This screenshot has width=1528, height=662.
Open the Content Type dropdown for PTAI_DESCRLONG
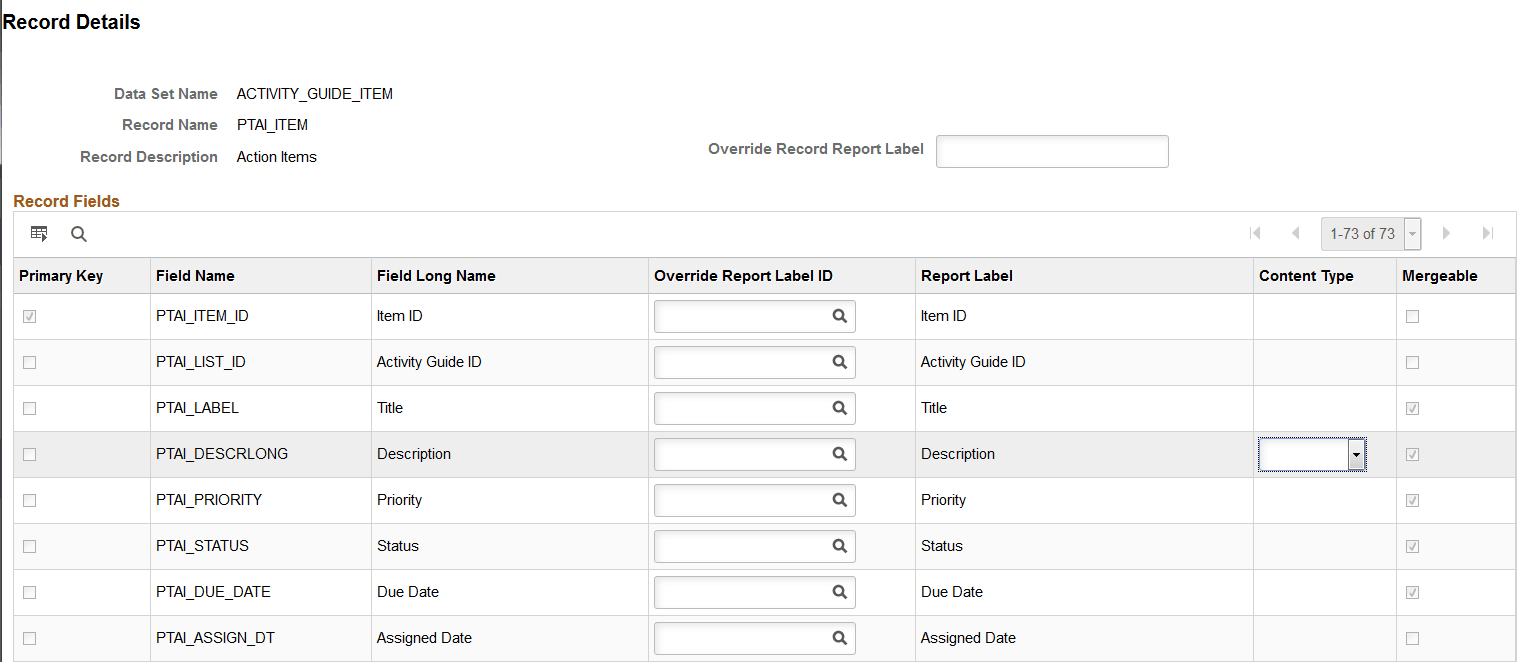(x=1358, y=454)
